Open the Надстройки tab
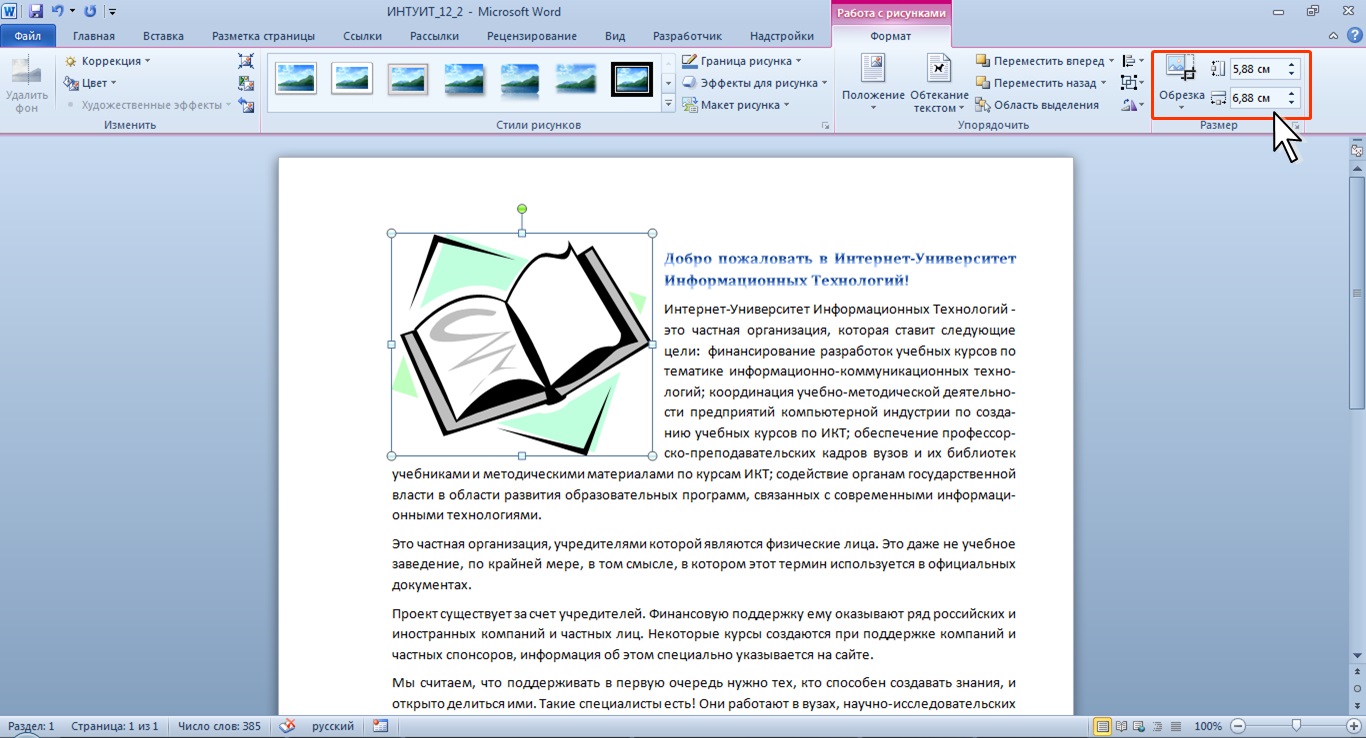 click(x=781, y=36)
